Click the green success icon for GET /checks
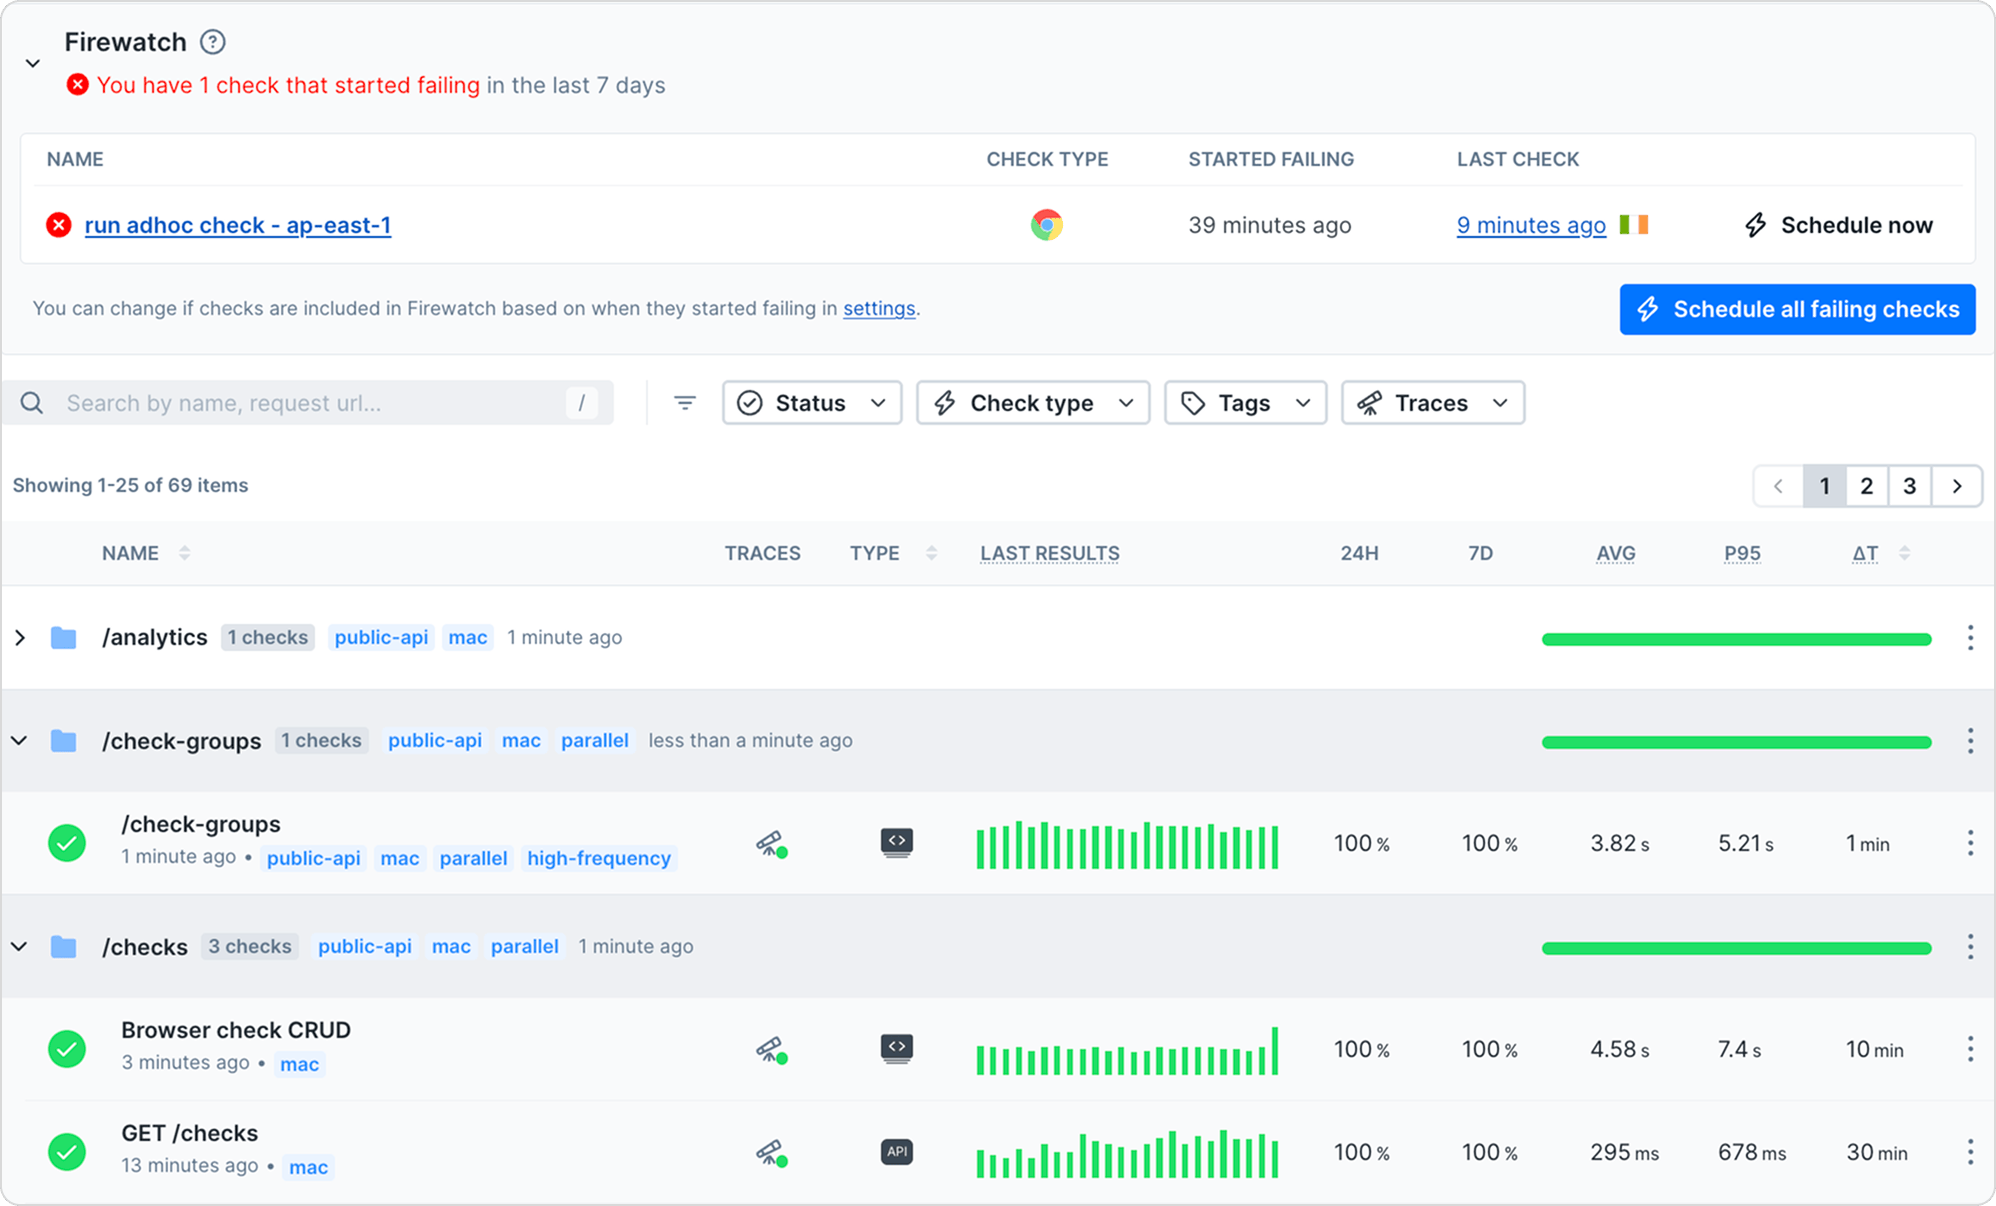 (x=66, y=1152)
